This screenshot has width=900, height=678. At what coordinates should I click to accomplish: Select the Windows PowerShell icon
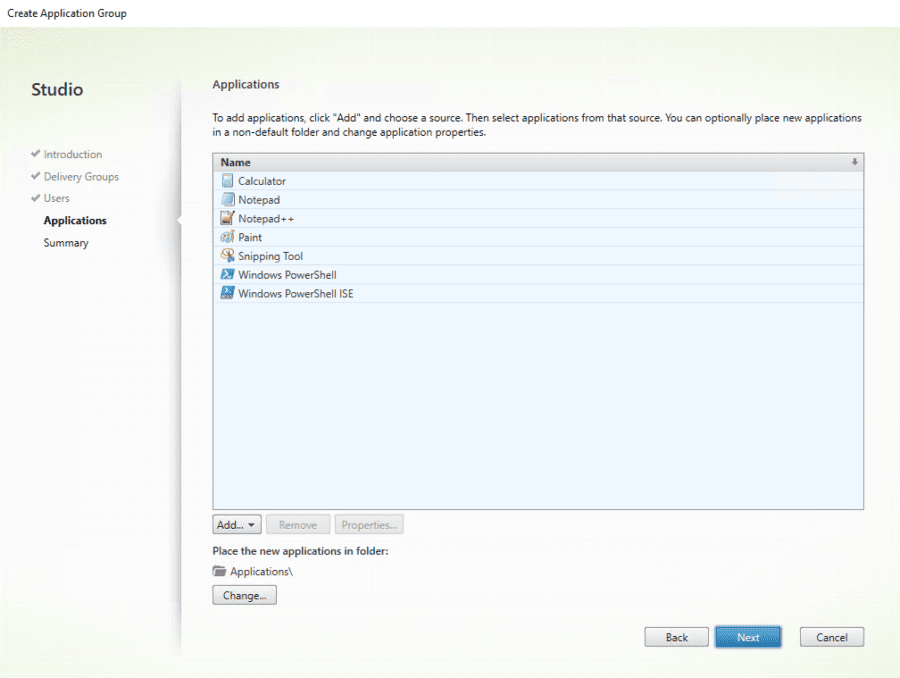(x=227, y=275)
